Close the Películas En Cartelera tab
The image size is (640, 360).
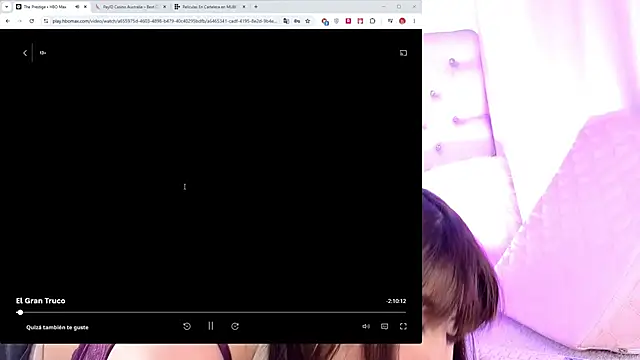244,7
